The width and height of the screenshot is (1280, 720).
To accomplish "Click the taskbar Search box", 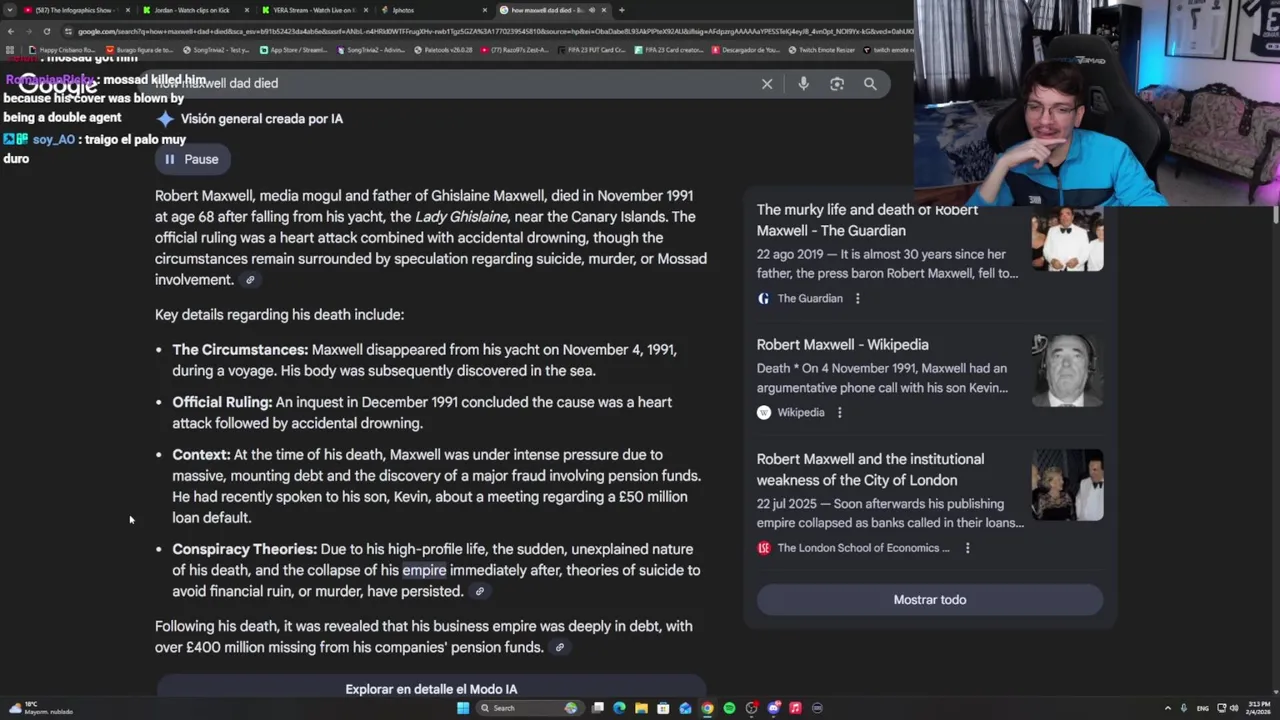I will [x=530, y=708].
